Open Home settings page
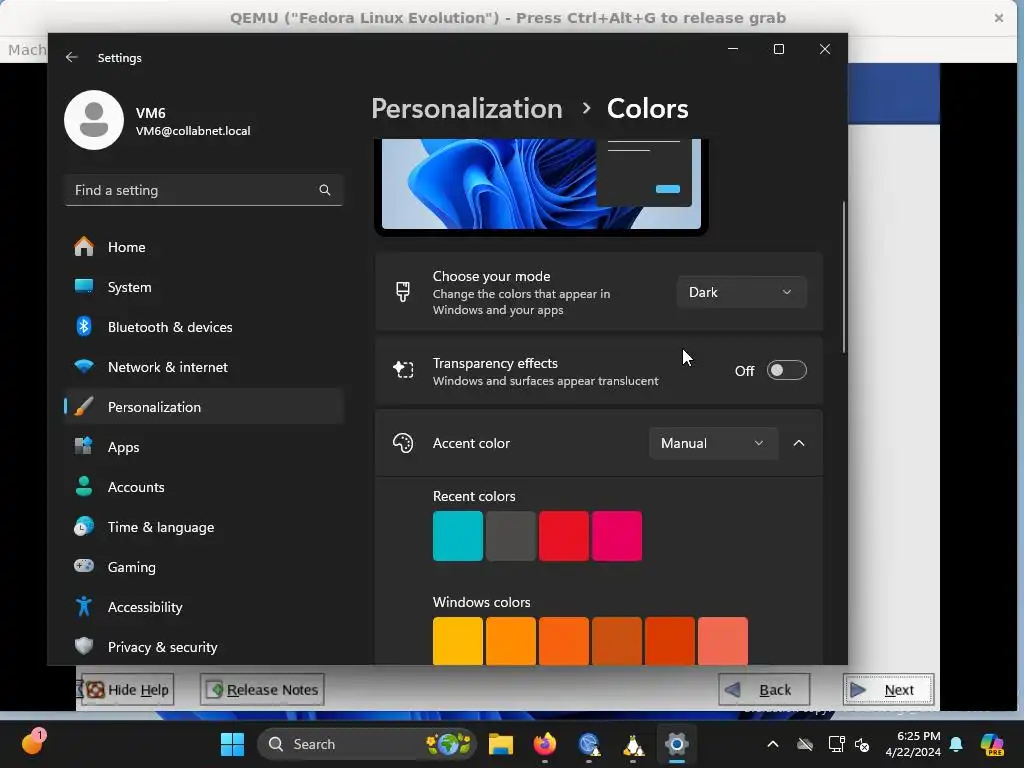 [x=204, y=247]
